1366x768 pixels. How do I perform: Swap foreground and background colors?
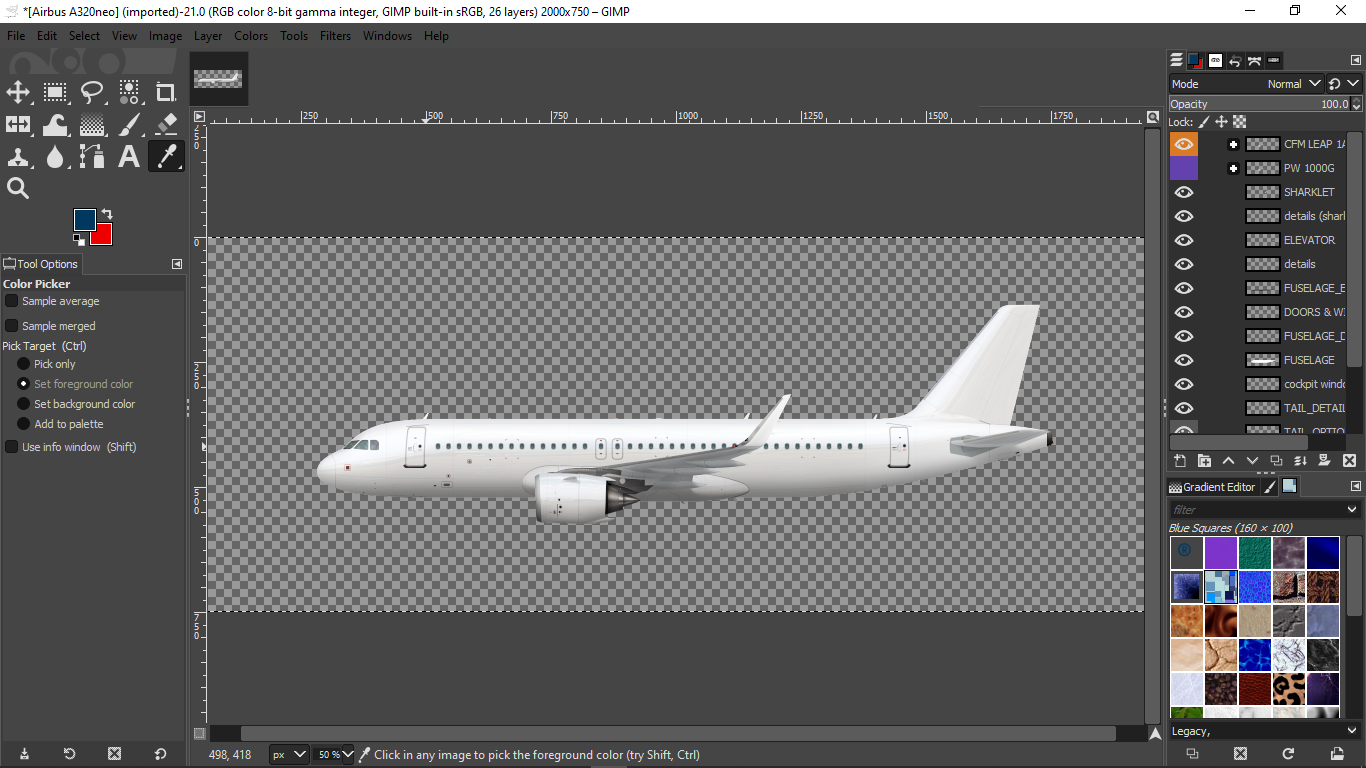tap(107, 214)
